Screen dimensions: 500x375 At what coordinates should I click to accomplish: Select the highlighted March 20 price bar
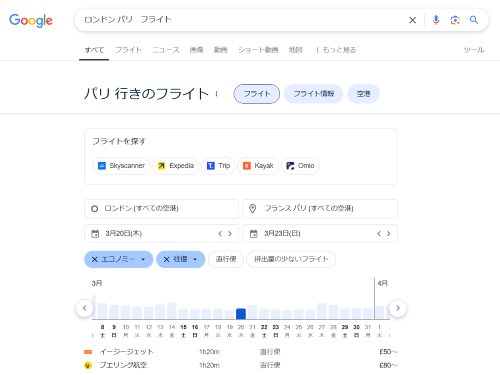tap(241, 314)
